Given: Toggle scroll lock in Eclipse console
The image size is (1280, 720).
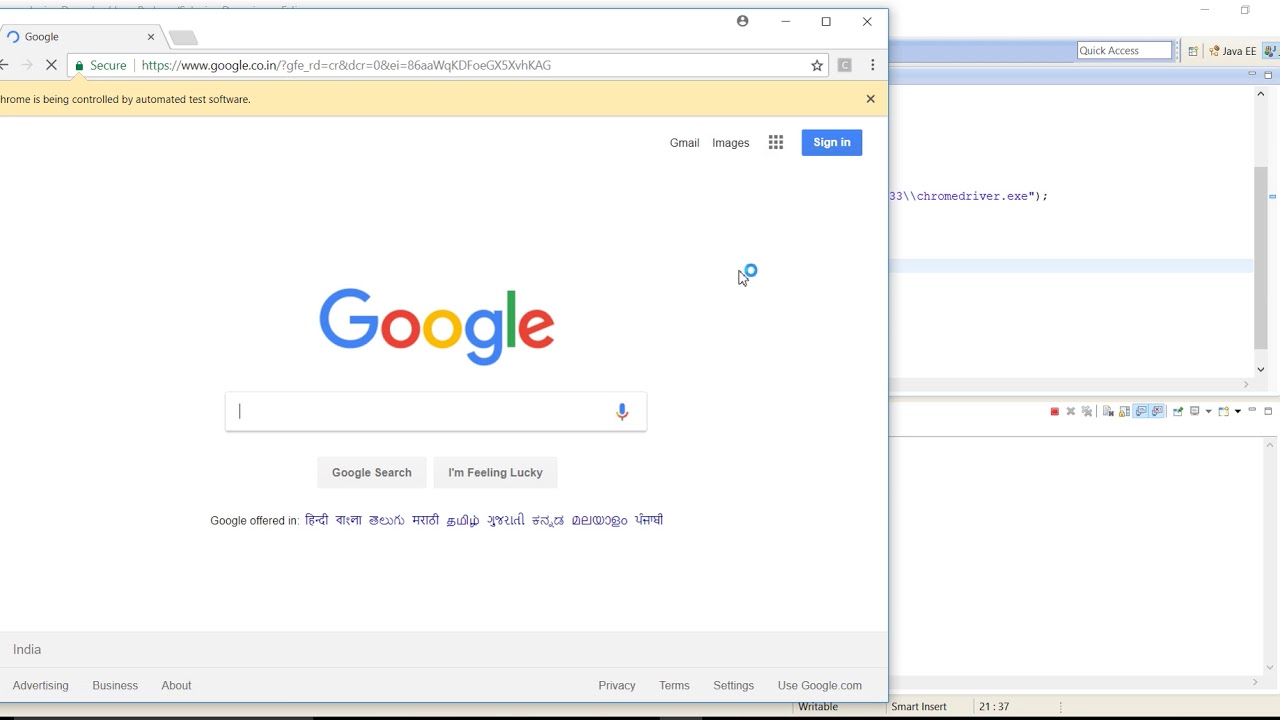Looking at the screenshot, I should tap(1125, 411).
